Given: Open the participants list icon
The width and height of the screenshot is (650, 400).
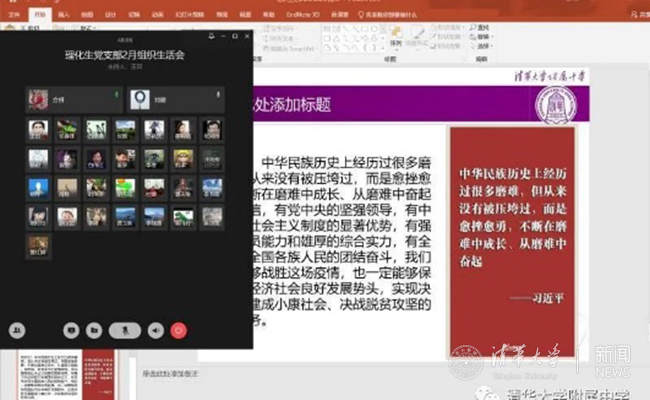Looking at the screenshot, I should [x=17, y=327].
